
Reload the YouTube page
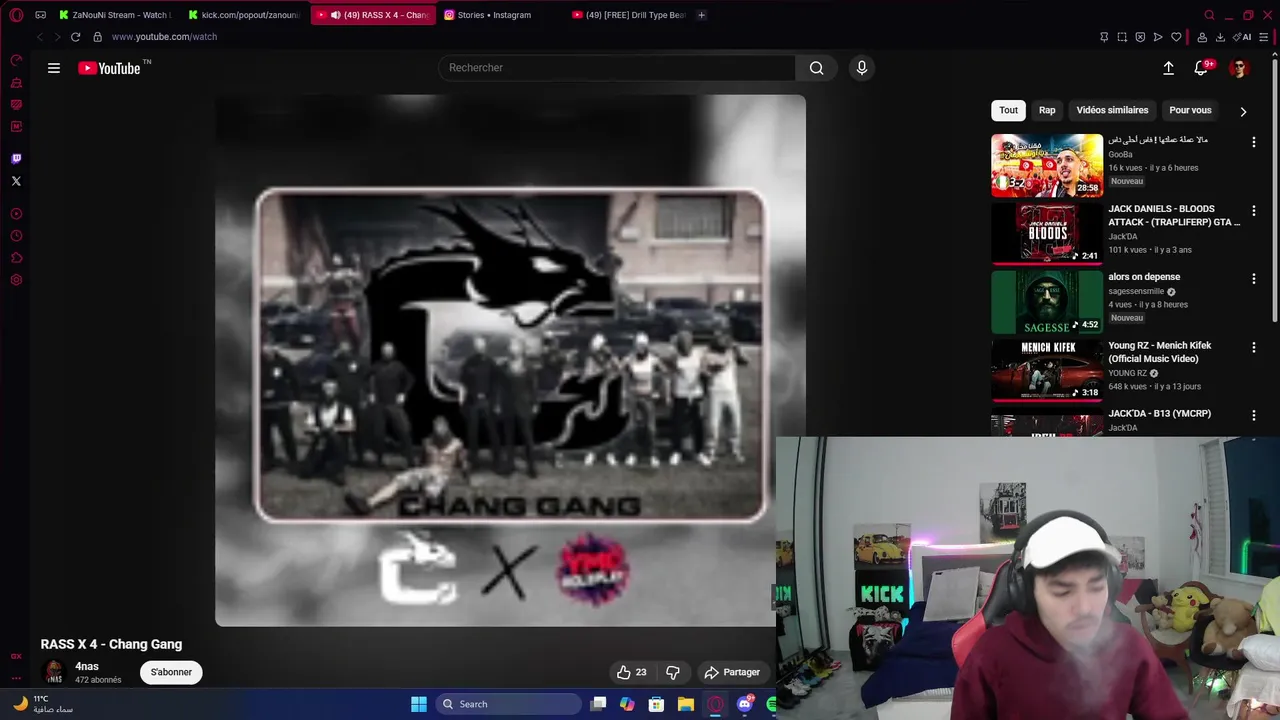click(75, 37)
